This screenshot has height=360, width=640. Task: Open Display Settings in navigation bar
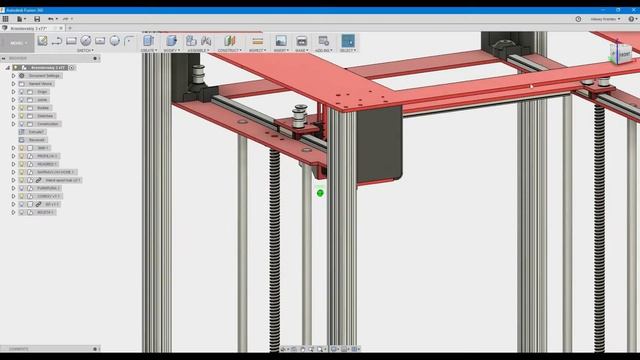[x=335, y=349]
